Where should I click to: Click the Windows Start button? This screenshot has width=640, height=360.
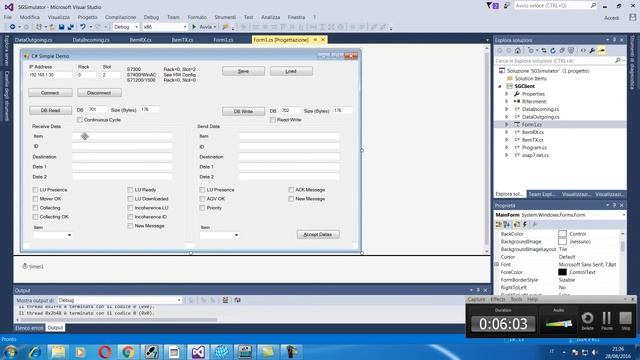[x=11, y=352]
